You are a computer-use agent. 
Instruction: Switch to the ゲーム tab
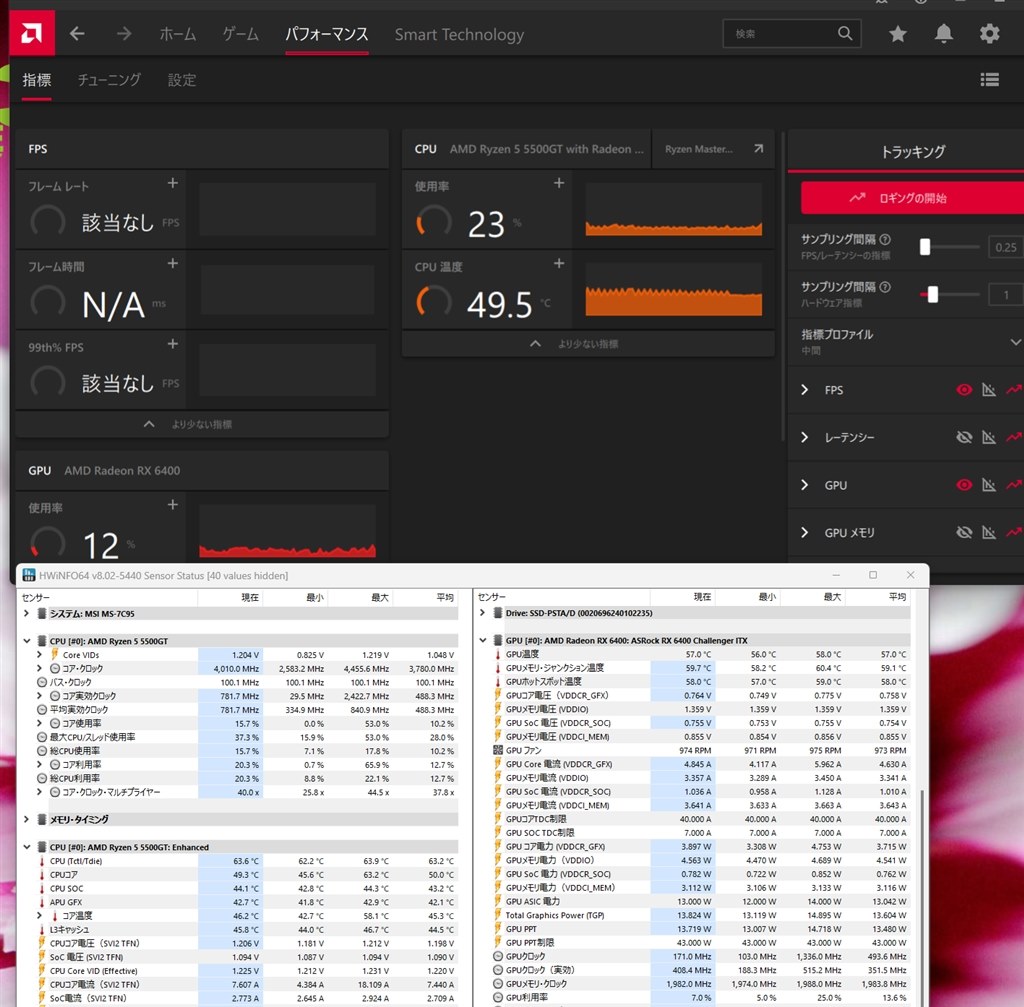(239, 33)
